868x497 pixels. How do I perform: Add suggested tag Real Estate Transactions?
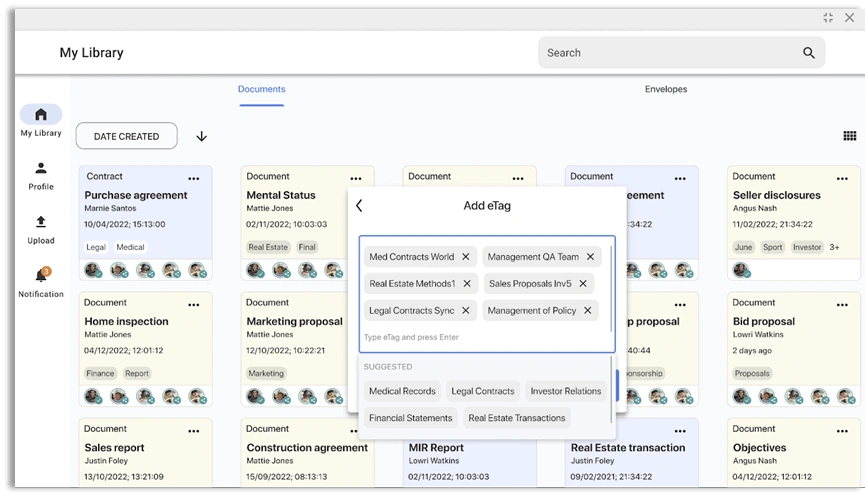(x=516, y=418)
